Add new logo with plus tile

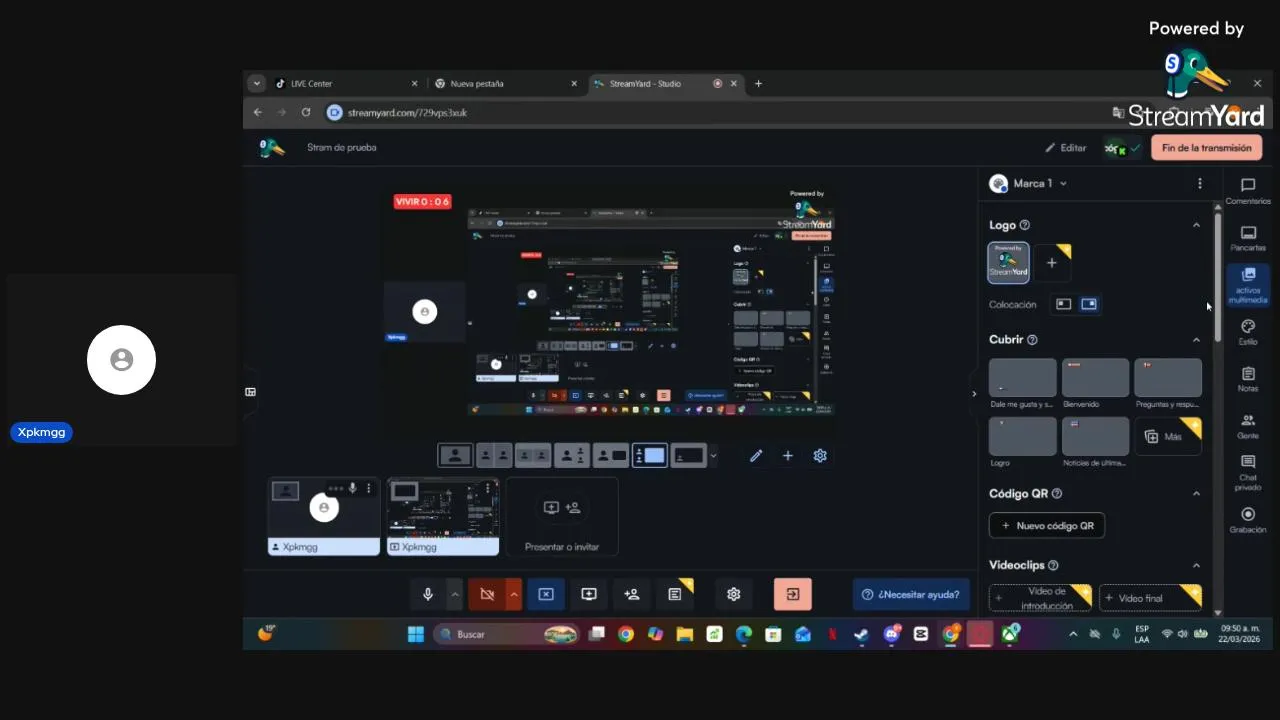[1052, 263]
